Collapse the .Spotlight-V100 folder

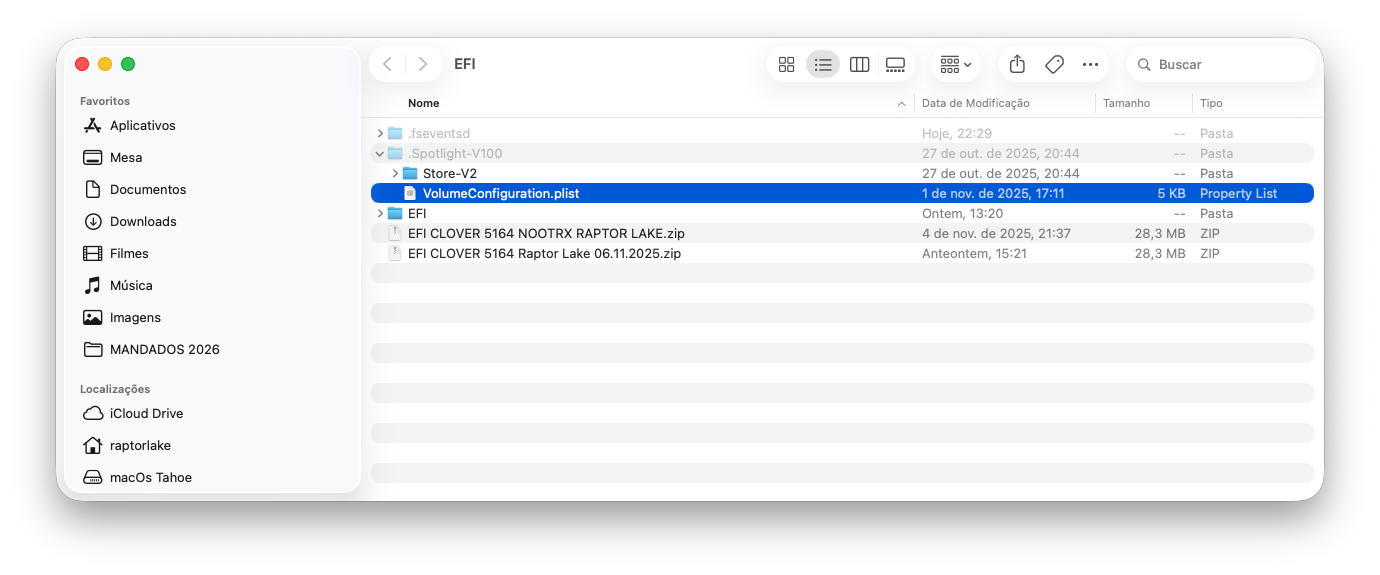[x=380, y=153]
